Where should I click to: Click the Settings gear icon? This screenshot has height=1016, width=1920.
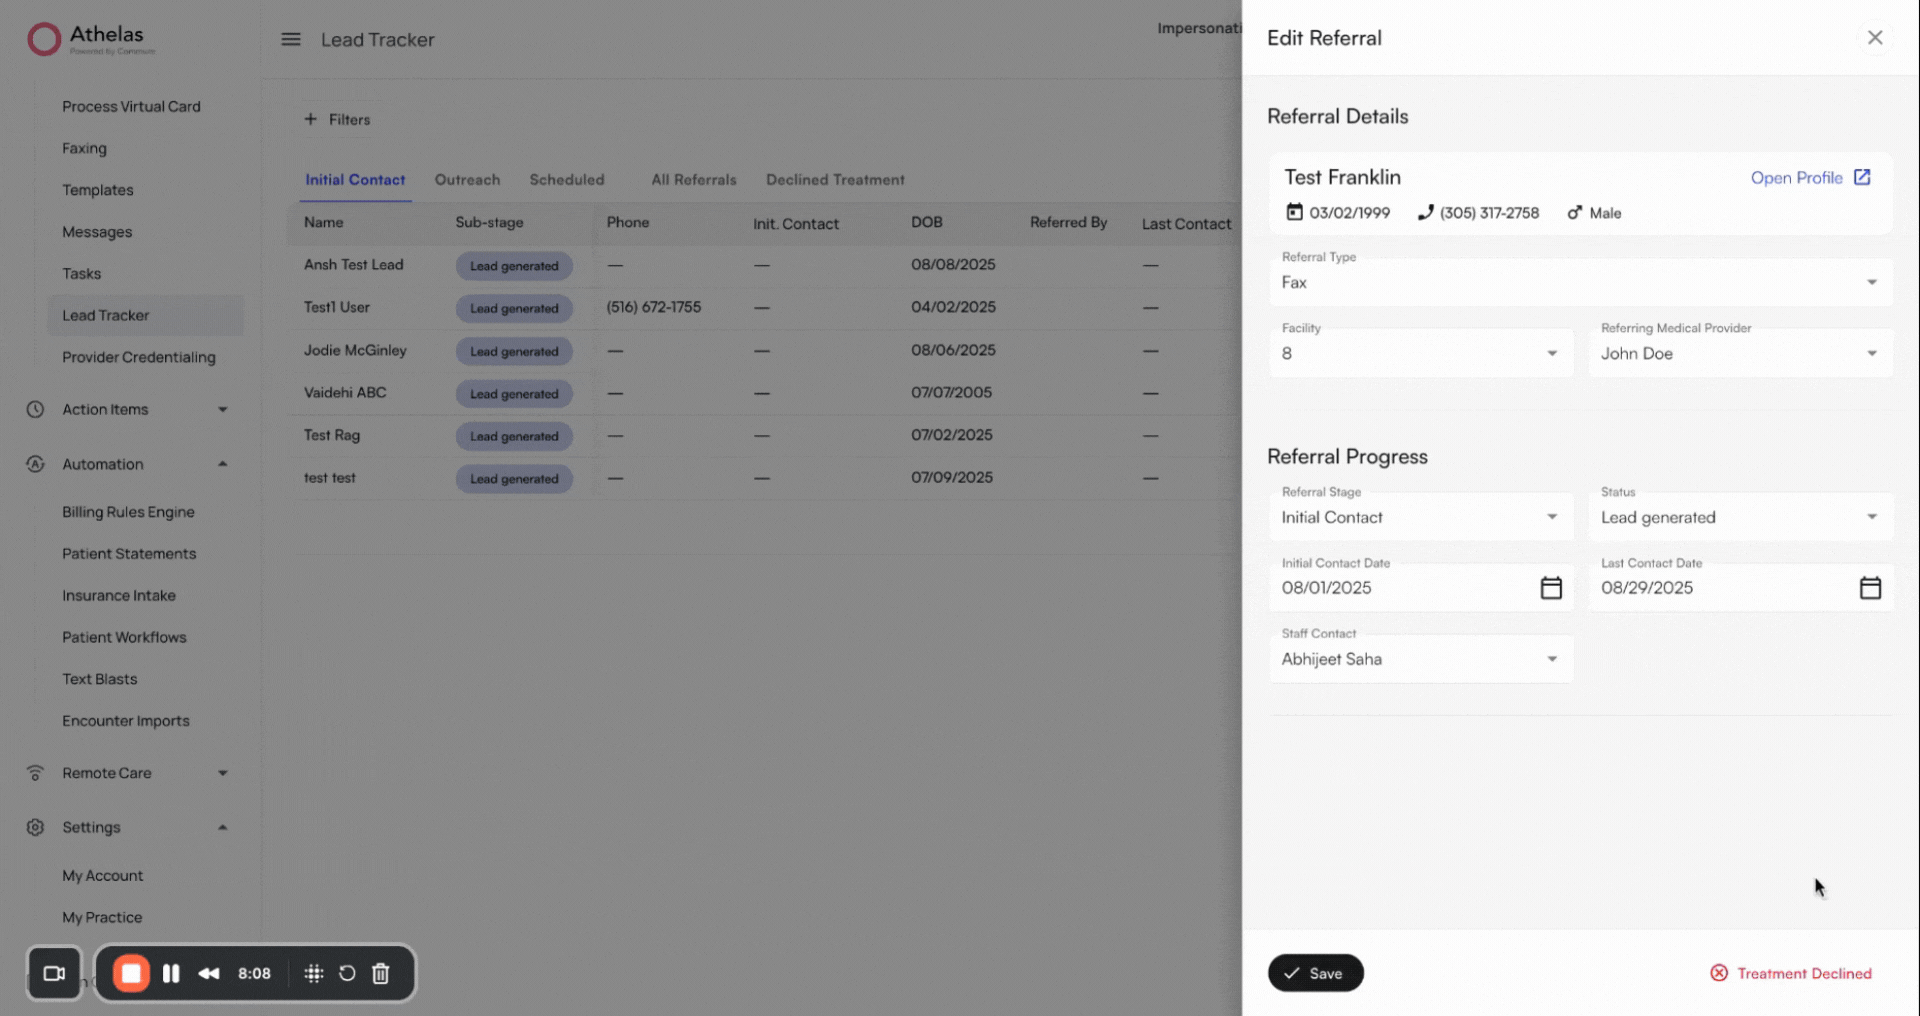35,827
